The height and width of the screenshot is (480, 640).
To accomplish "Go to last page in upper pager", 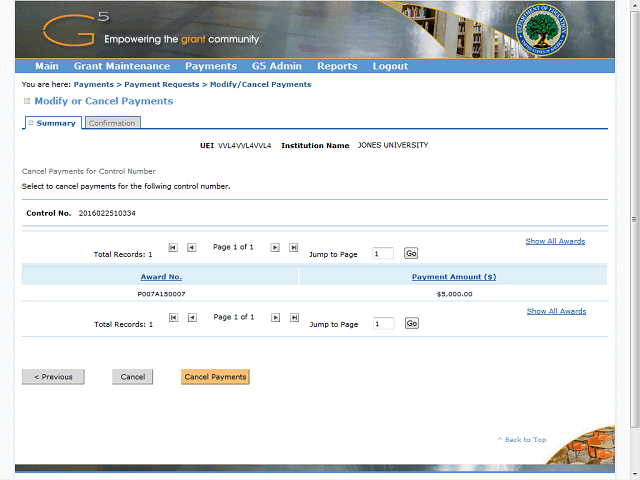I will click(x=293, y=247).
